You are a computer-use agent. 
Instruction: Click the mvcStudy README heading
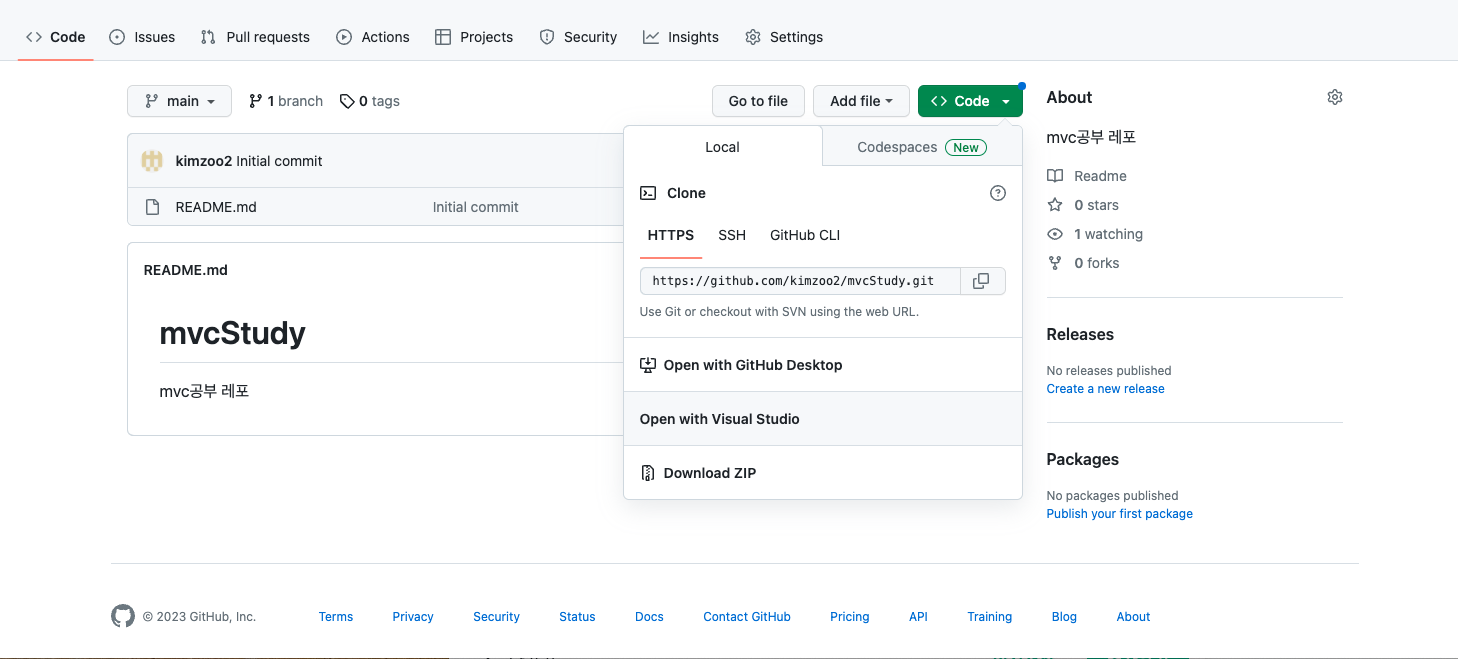[x=233, y=333]
